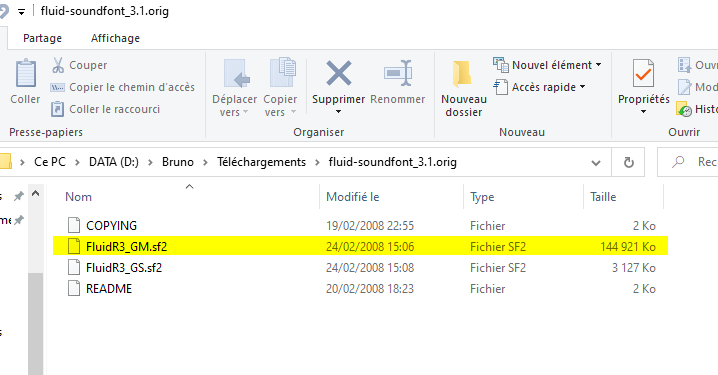Expand the chevron after Bruno

205,162
